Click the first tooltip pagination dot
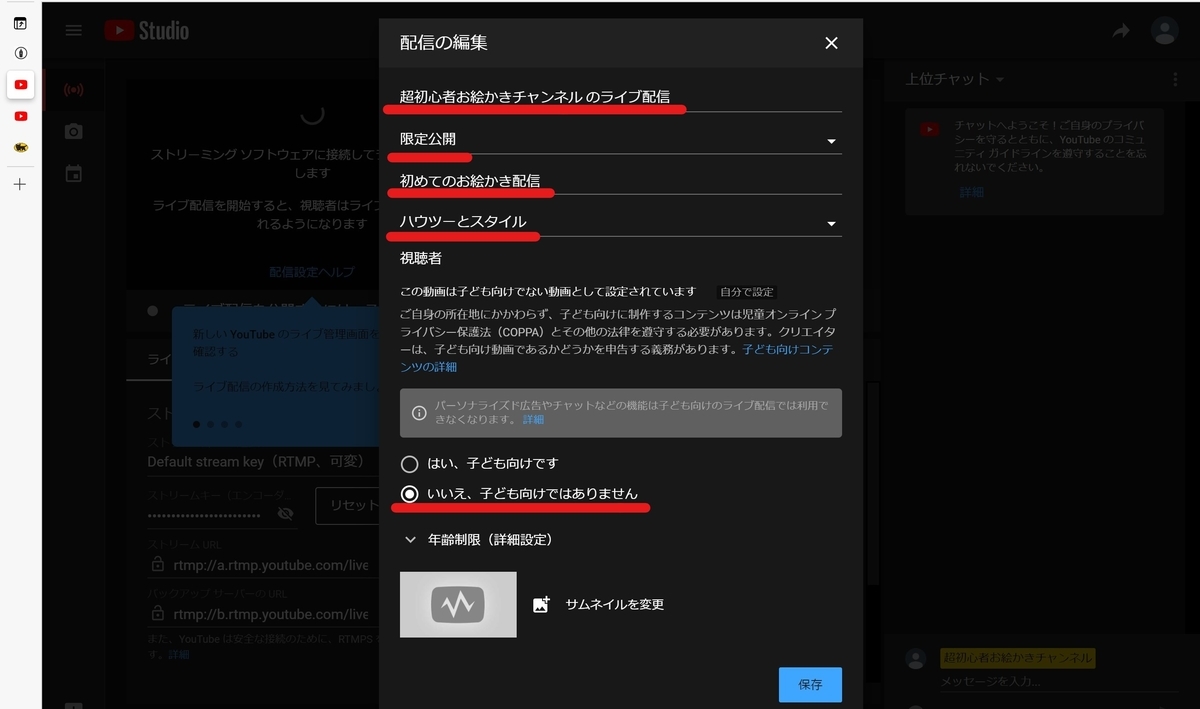 [x=196, y=424]
